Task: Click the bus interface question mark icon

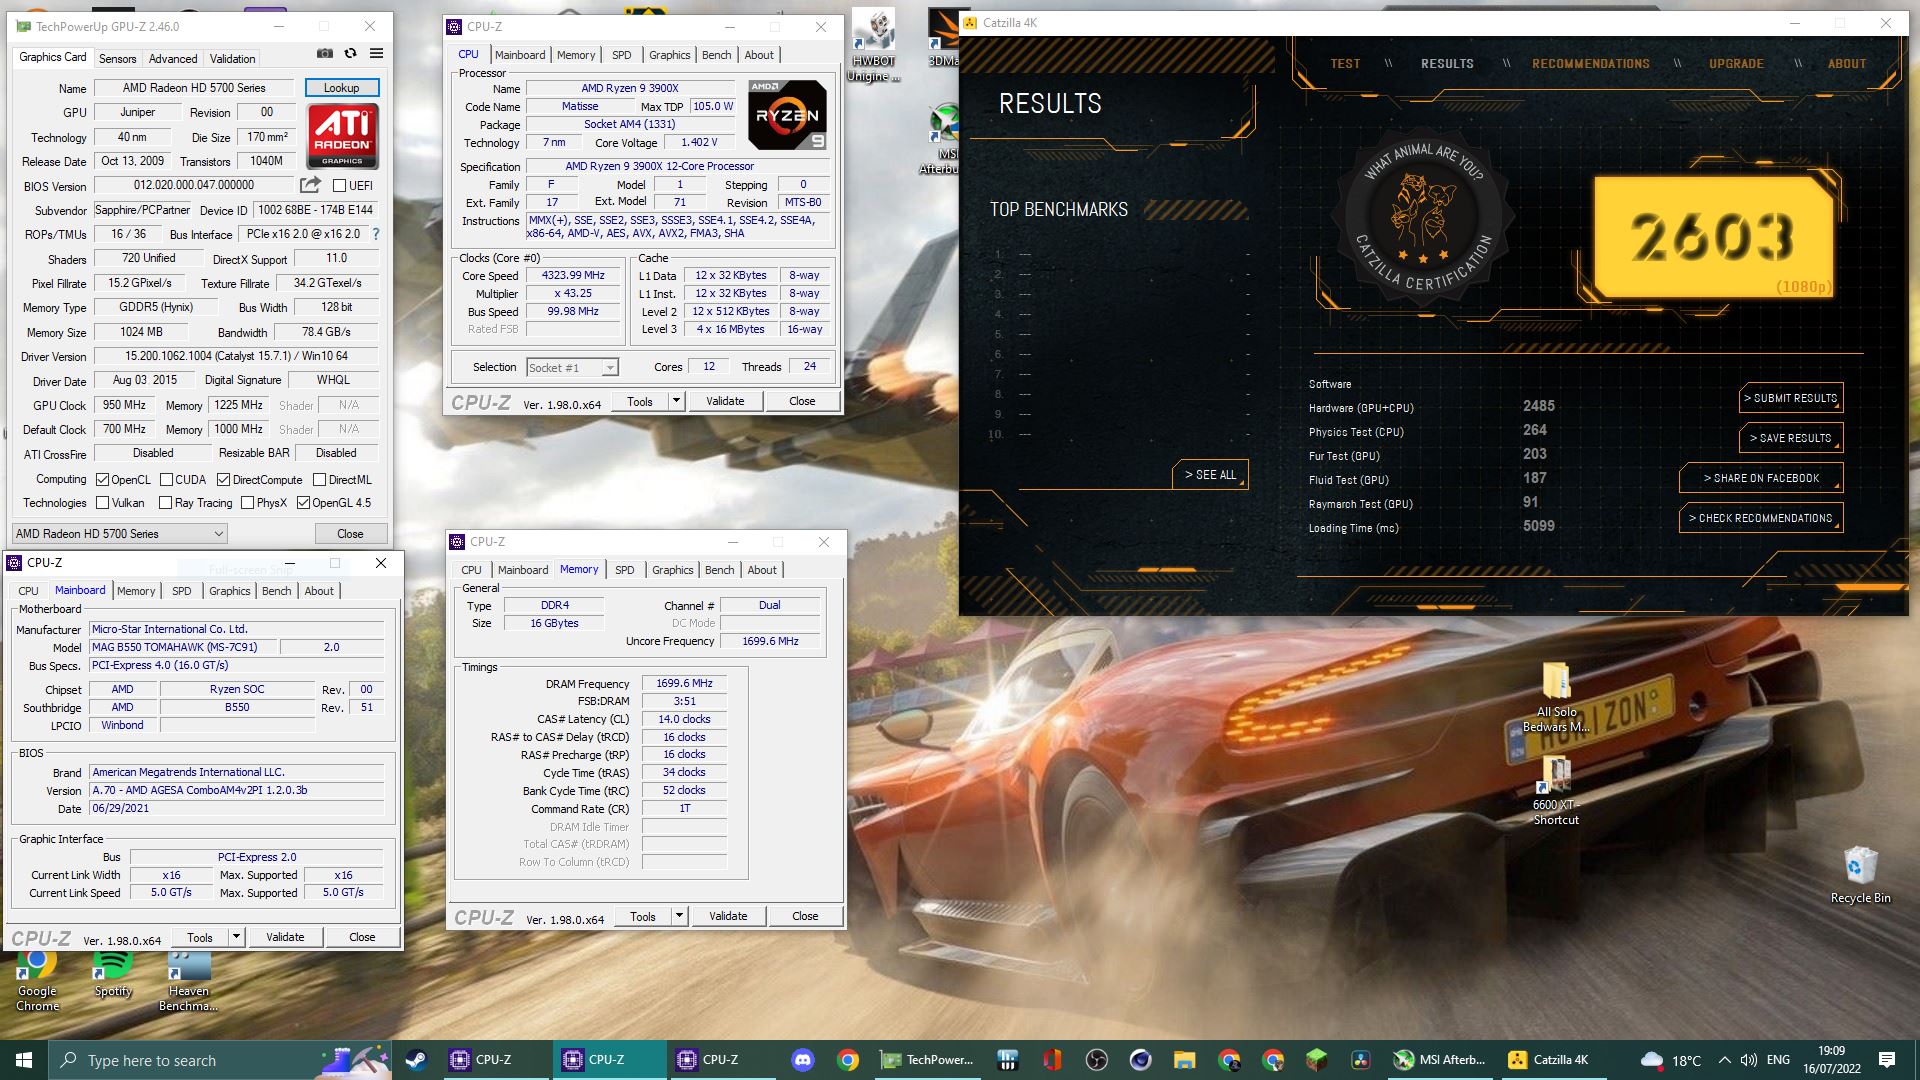Action: point(376,234)
